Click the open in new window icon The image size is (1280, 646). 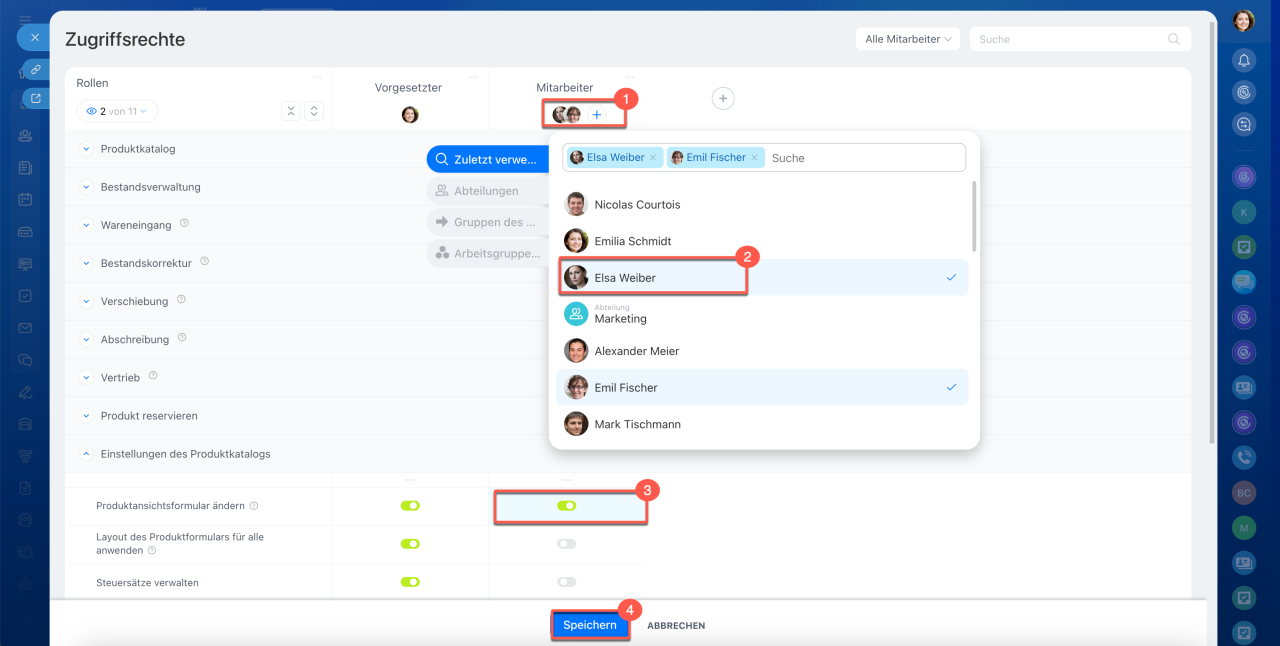click(x=35, y=98)
